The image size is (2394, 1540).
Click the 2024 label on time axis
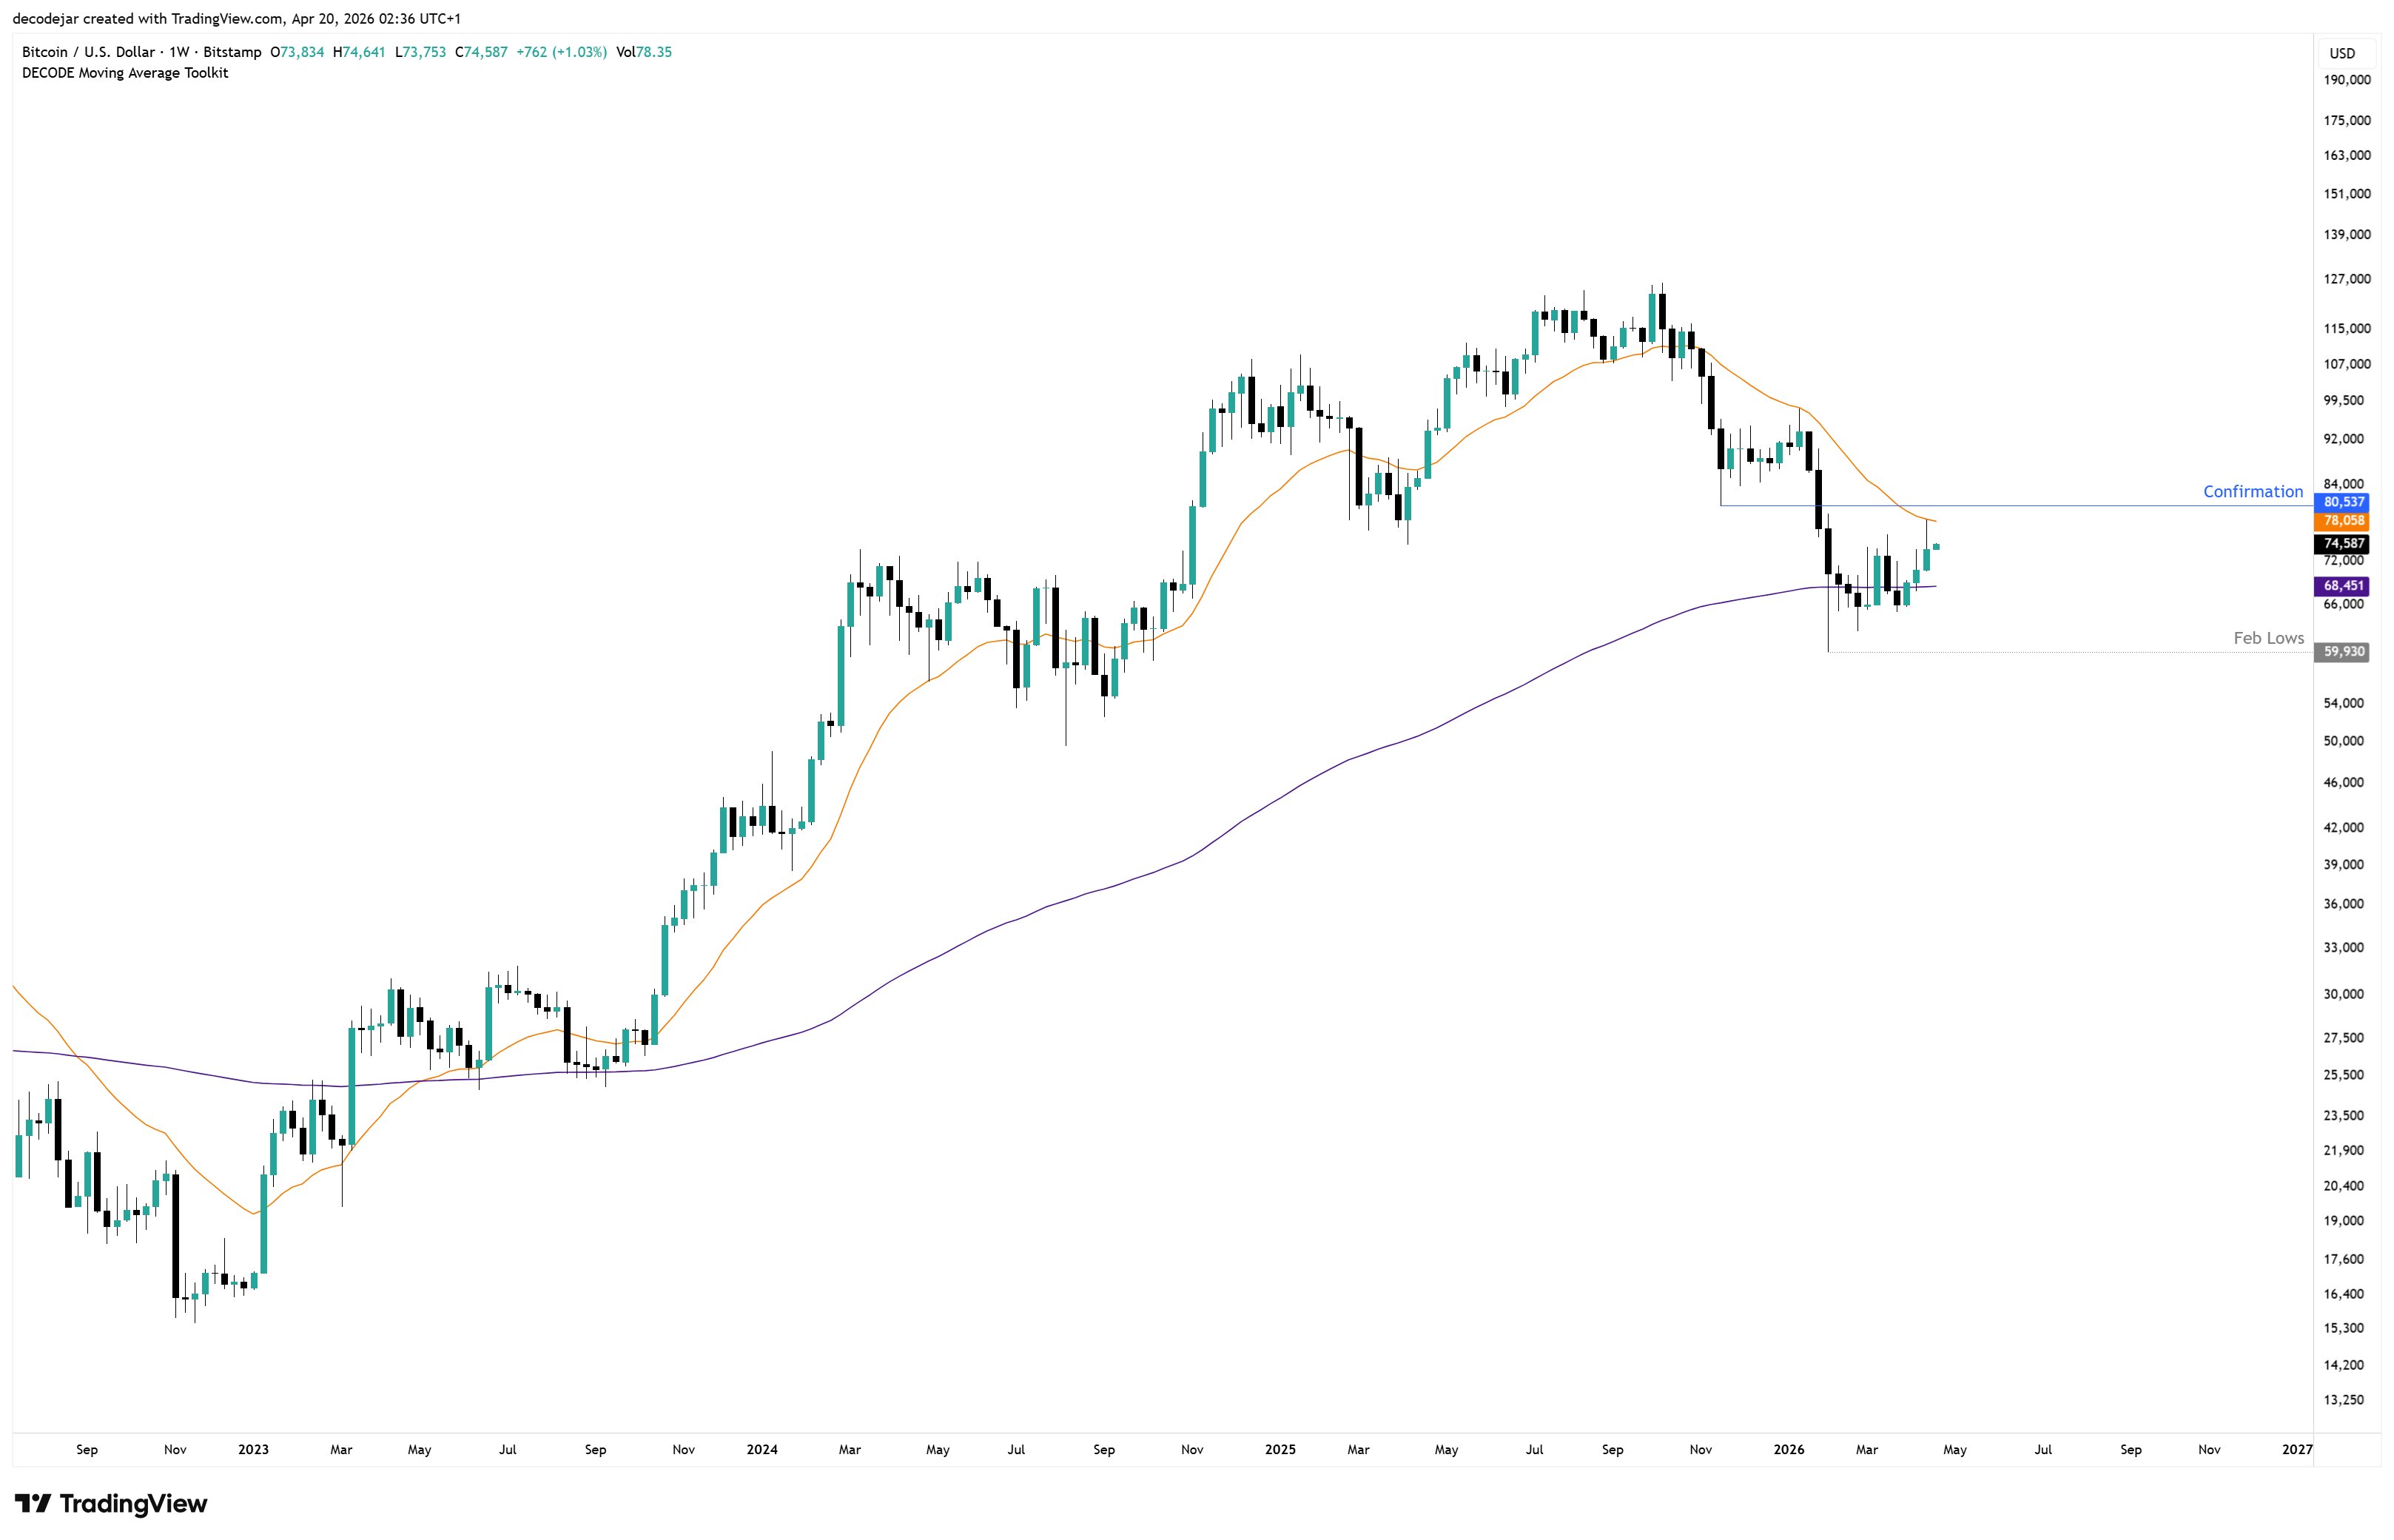pos(761,1449)
